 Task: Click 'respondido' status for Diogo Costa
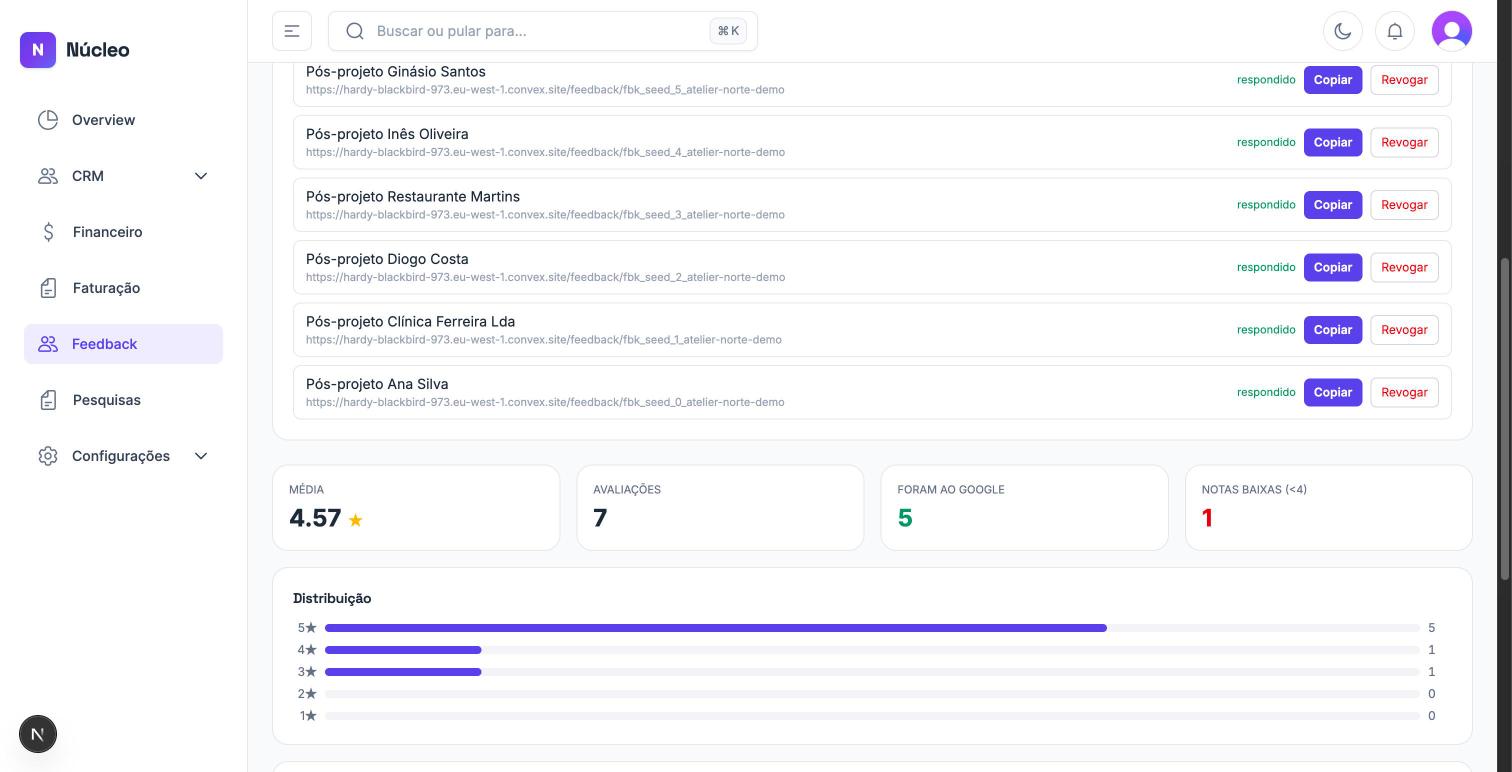point(1266,267)
